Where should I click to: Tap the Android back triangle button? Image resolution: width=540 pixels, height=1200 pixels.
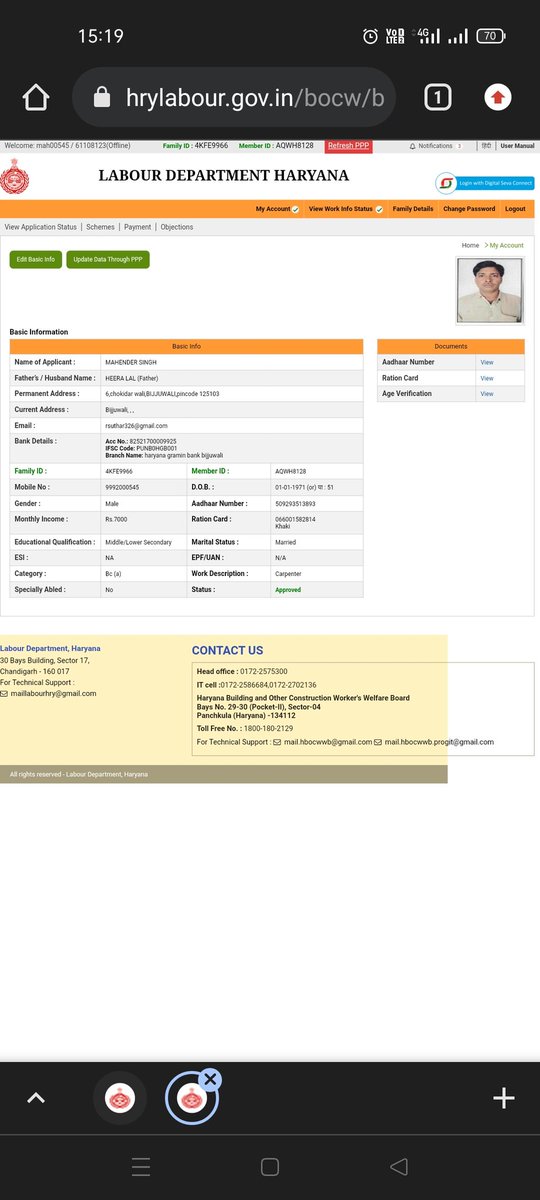point(399,1166)
